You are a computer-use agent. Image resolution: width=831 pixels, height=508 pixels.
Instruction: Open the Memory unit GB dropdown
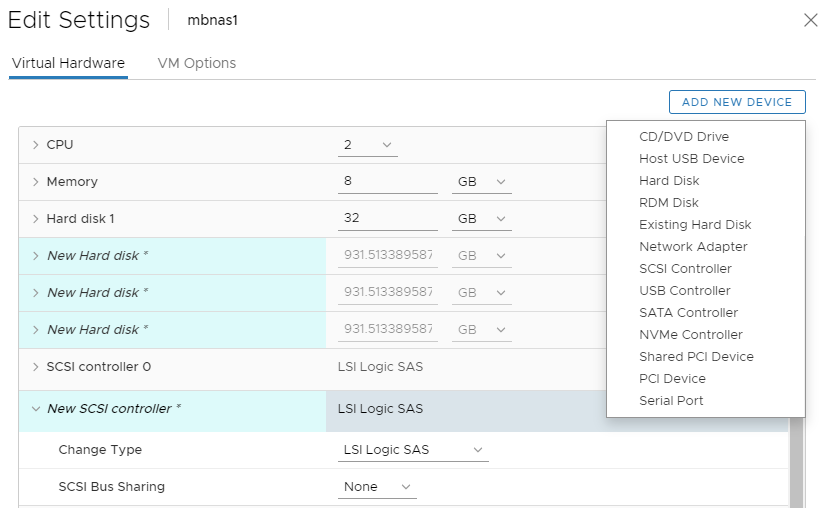(x=482, y=182)
